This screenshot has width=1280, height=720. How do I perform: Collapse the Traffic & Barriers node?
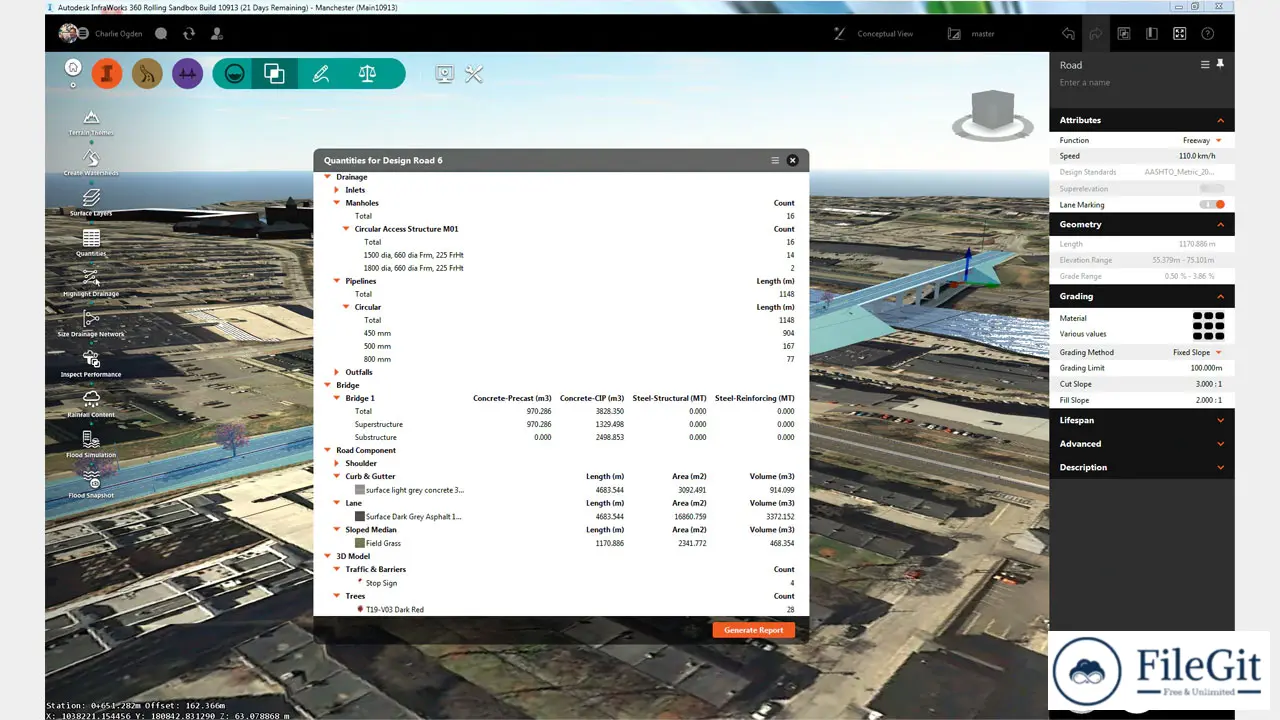click(337, 569)
